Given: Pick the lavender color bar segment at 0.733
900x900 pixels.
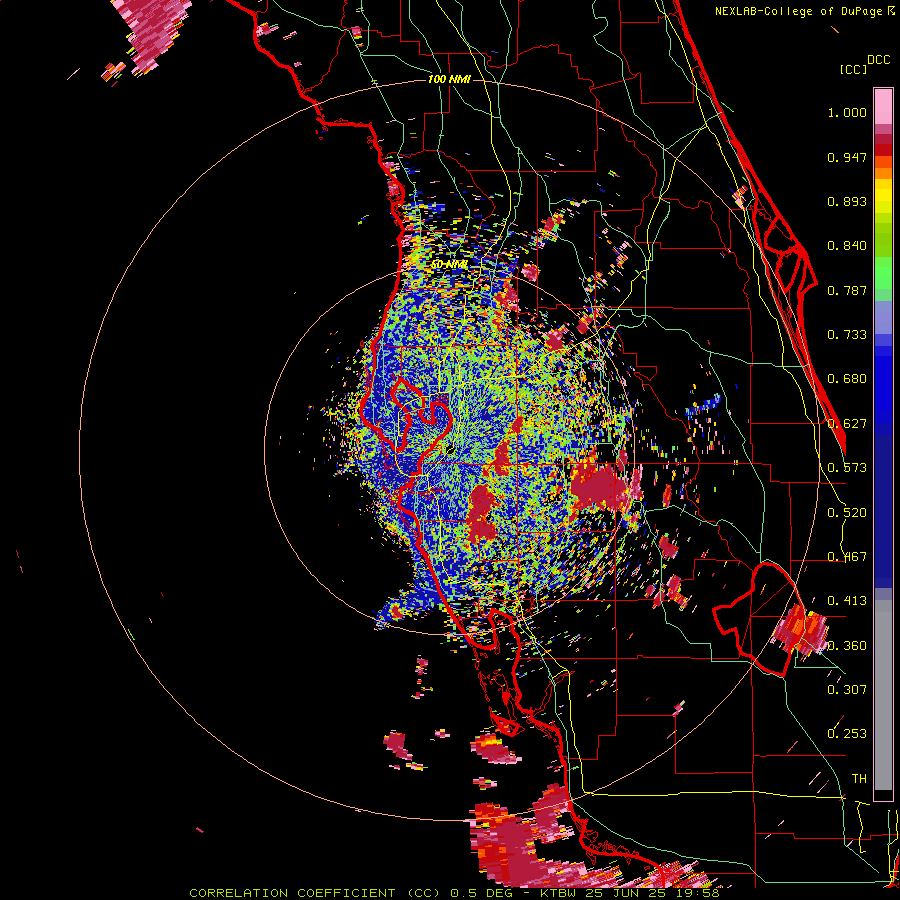Looking at the screenshot, I should [883, 323].
